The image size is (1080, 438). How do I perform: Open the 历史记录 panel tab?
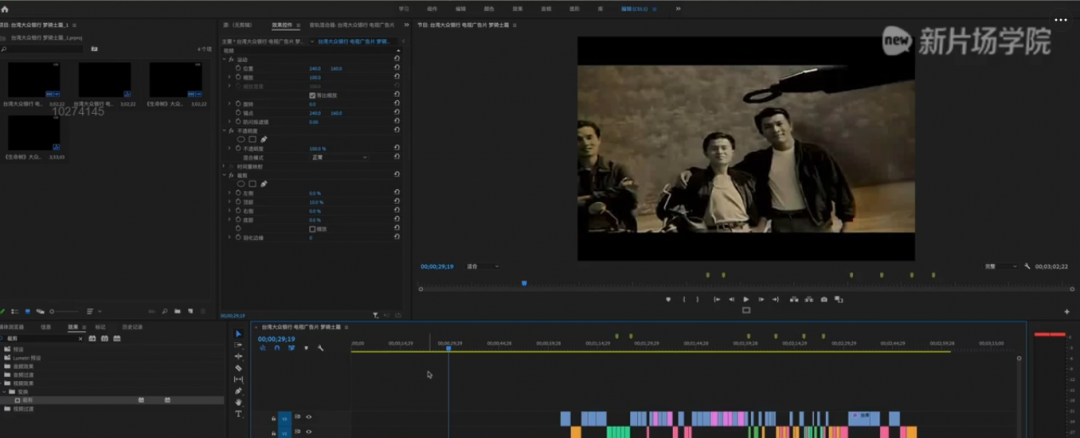tap(133, 327)
